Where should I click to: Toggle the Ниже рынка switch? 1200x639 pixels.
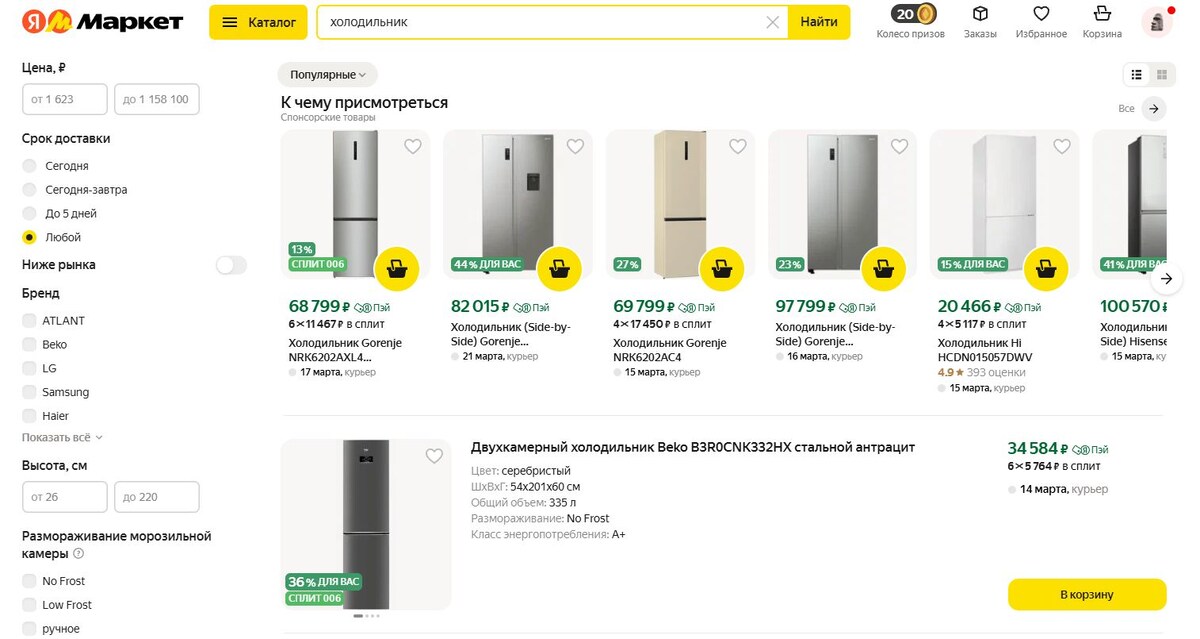(231, 265)
